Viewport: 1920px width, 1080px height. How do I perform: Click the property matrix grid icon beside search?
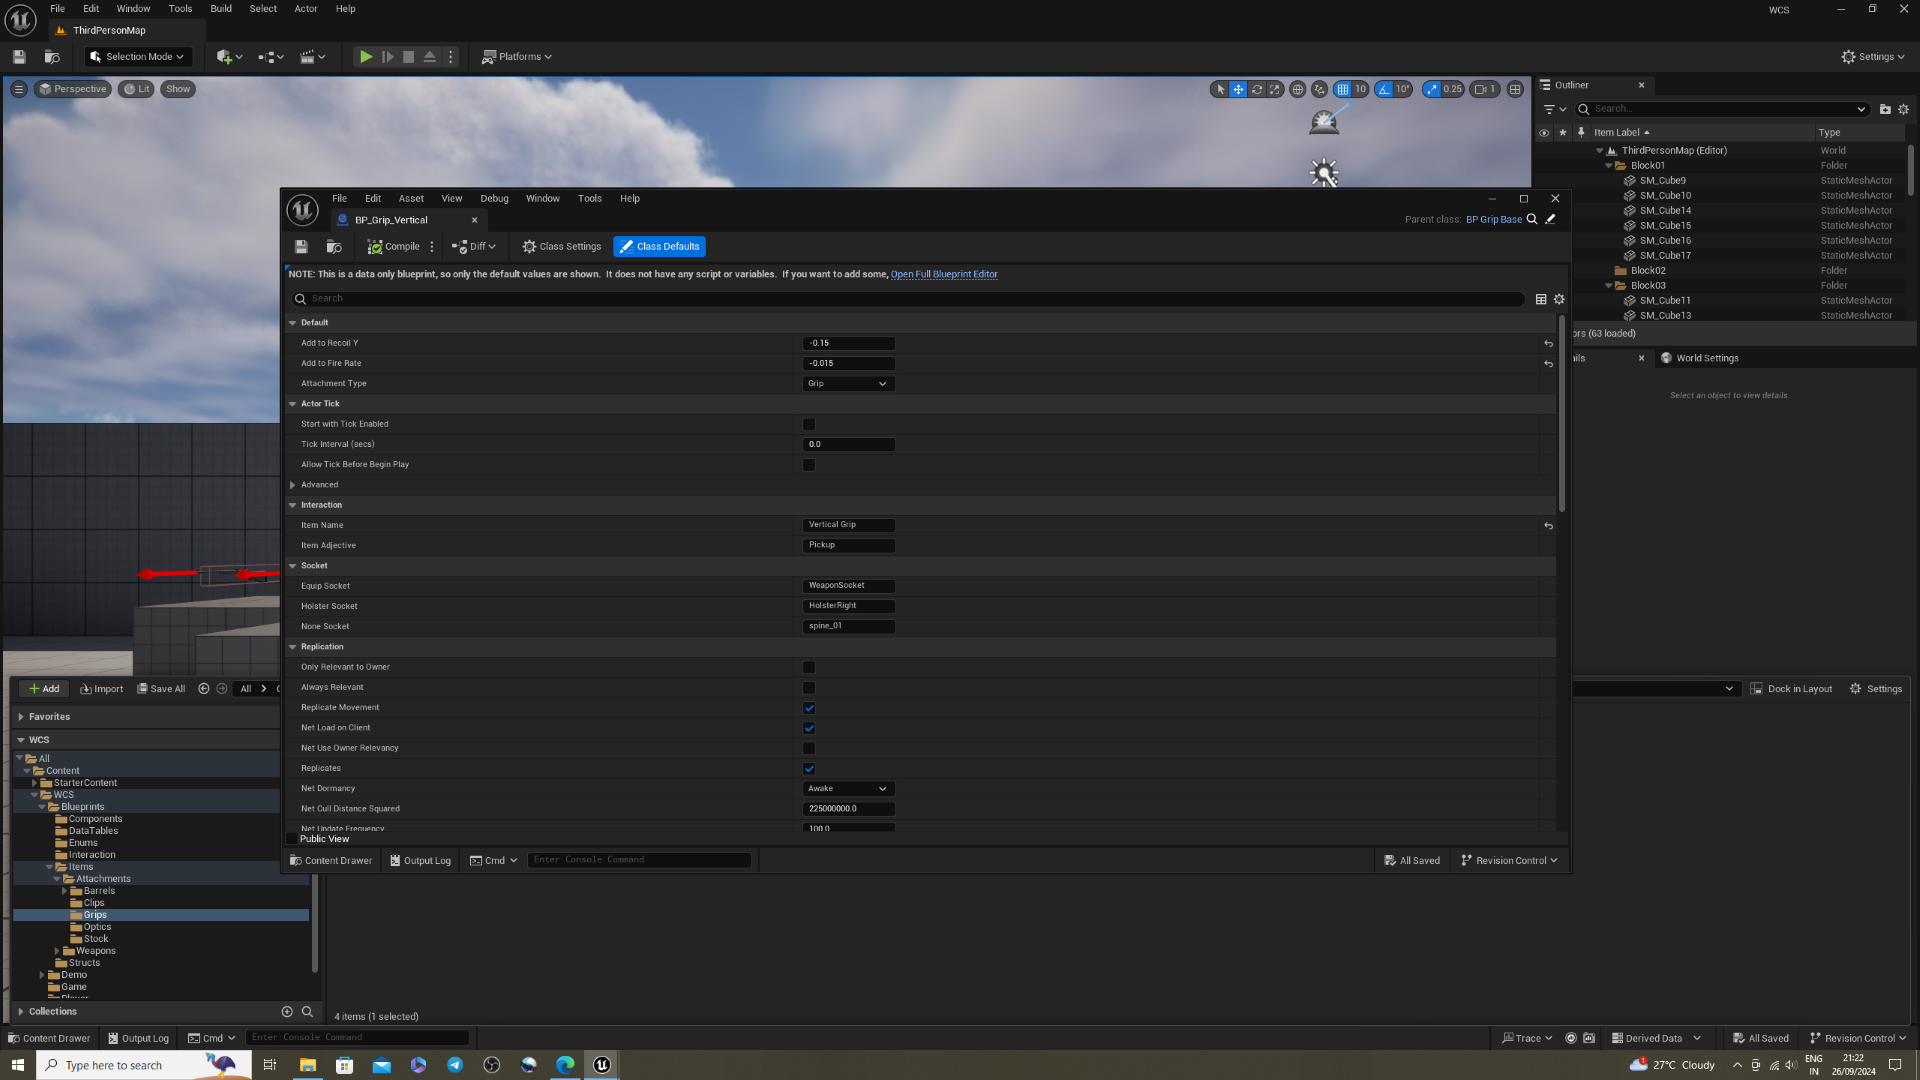pyautogui.click(x=1541, y=299)
